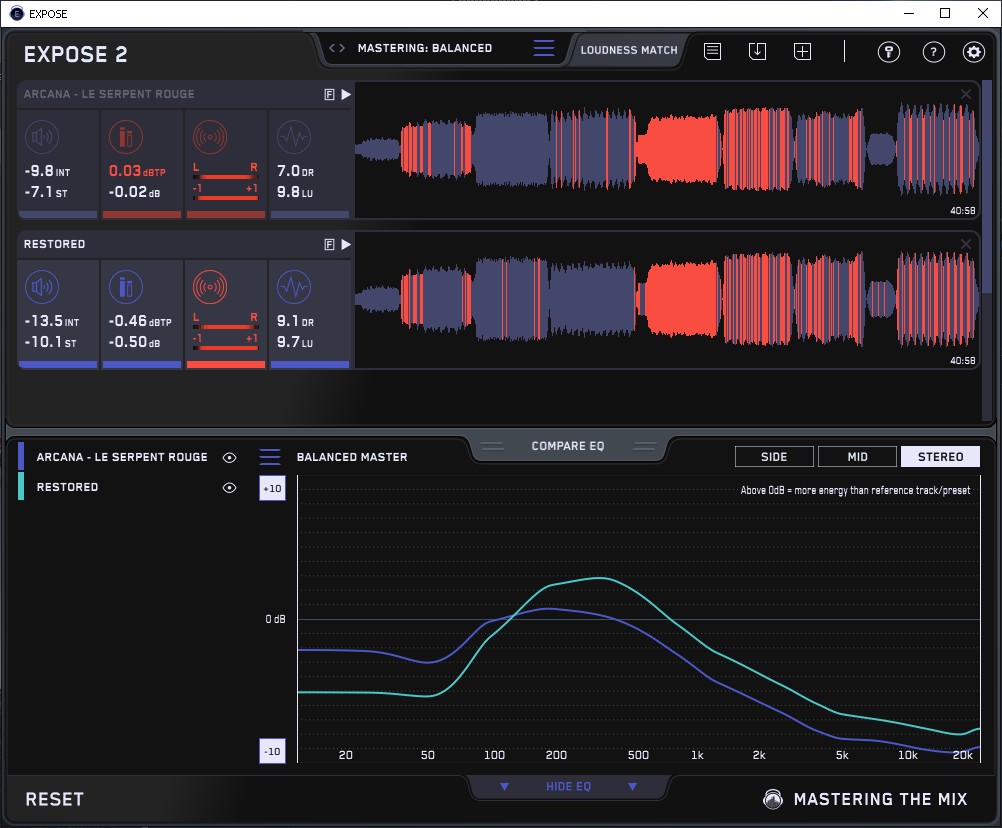1002x828 pixels.
Task: Click the Restored label in EQ legend
Action: pos(67,487)
